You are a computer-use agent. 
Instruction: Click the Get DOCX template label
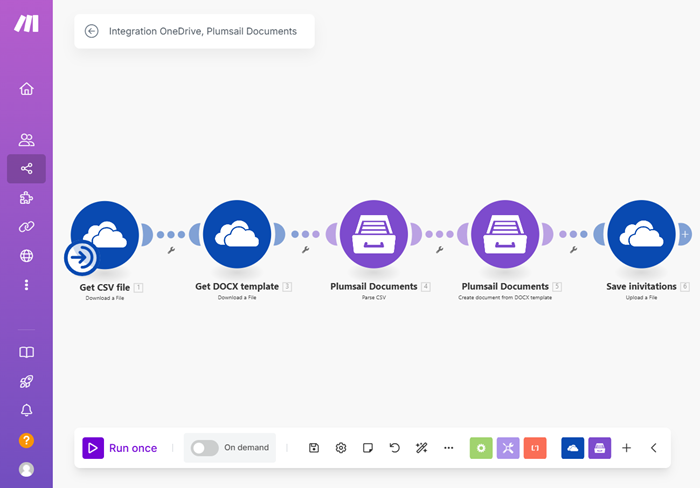[237, 286]
